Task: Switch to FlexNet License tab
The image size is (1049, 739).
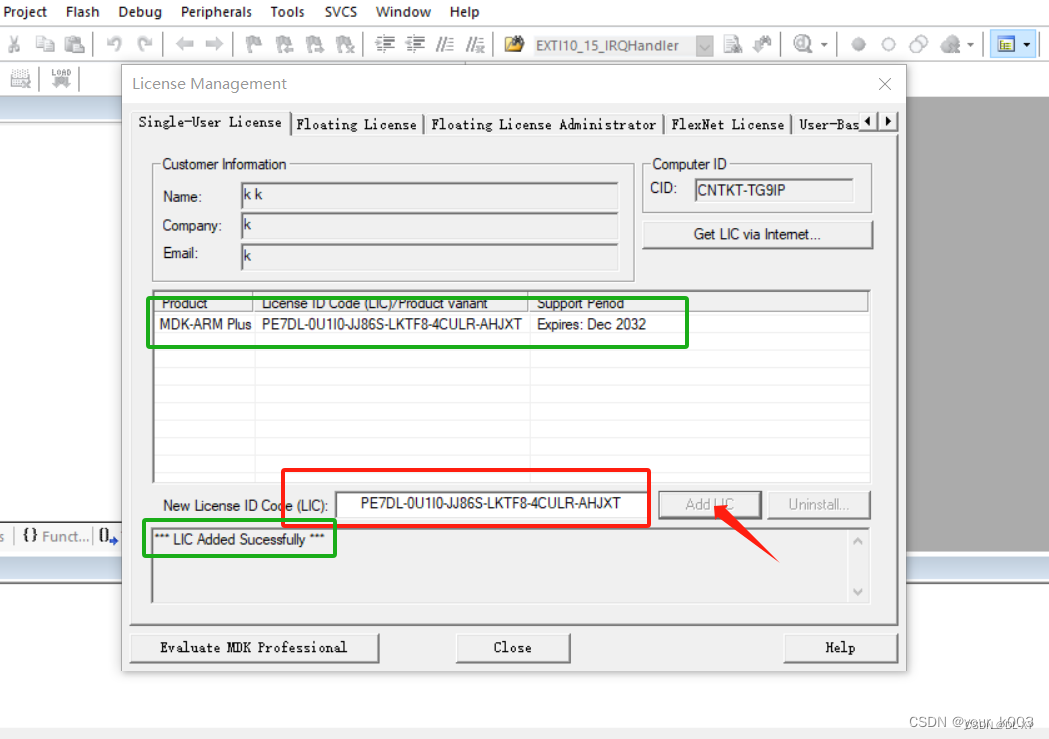Action: coord(728,124)
